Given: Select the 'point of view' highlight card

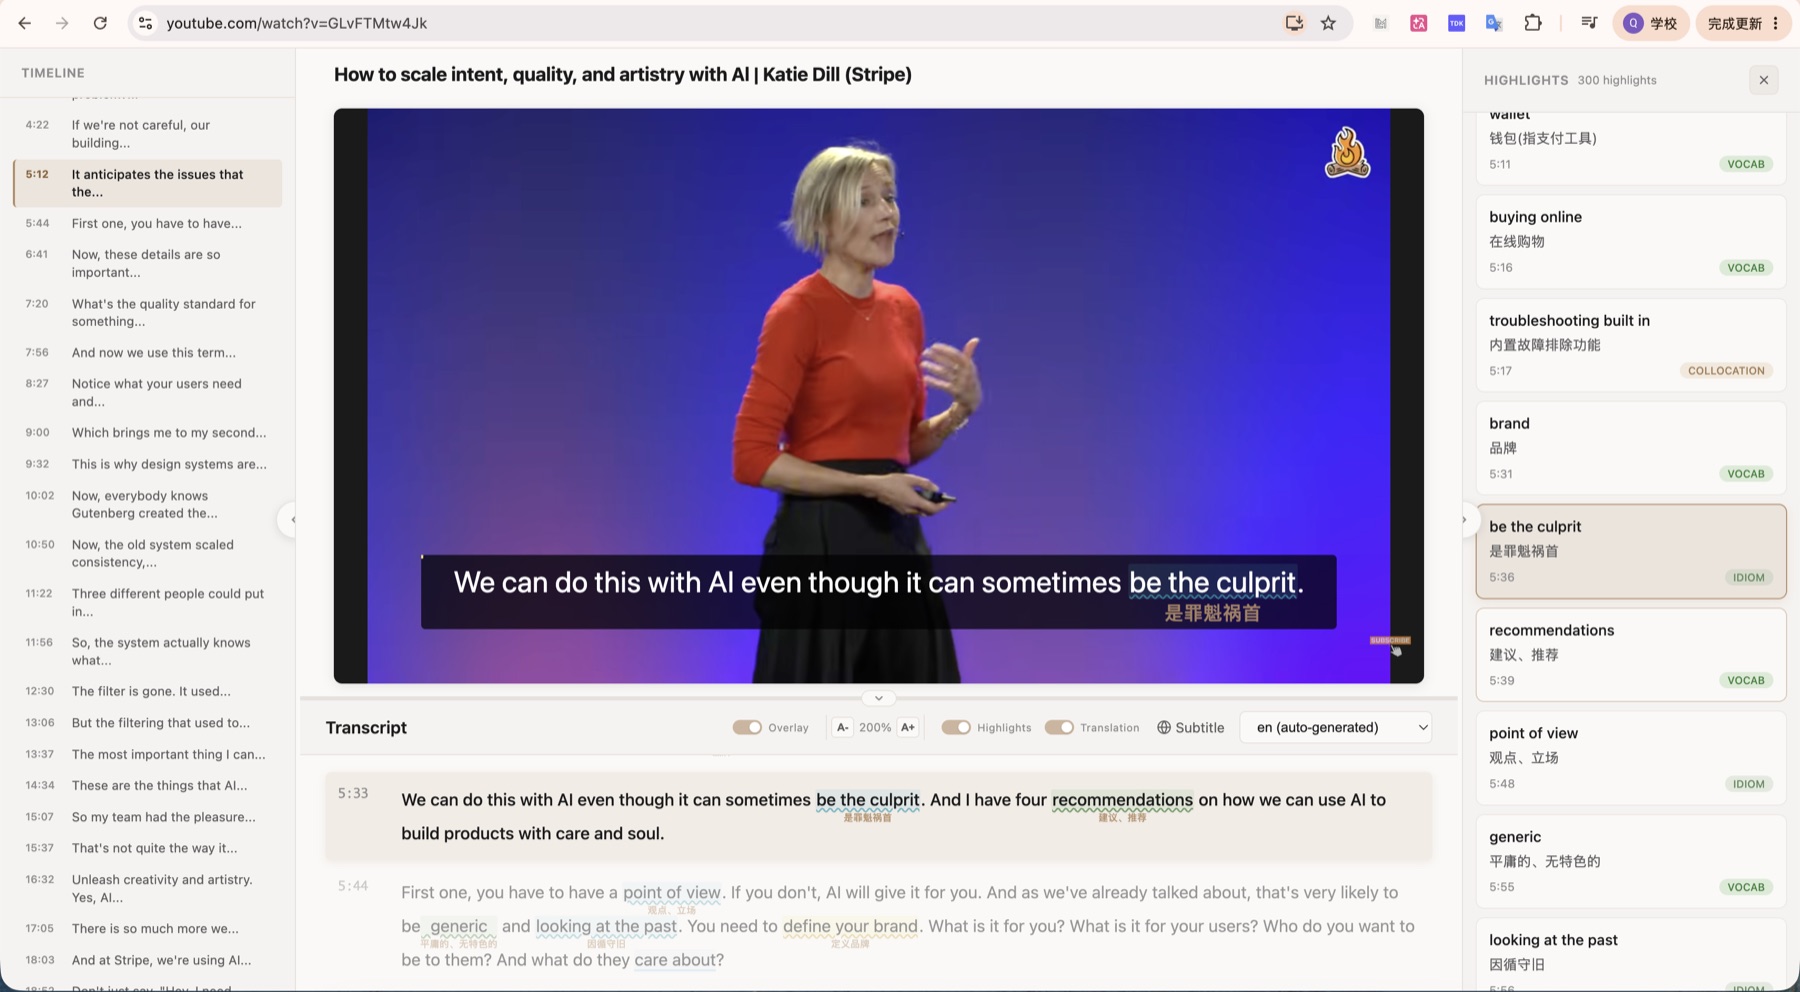Looking at the screenshot, I should click(x=1631, y=758).
